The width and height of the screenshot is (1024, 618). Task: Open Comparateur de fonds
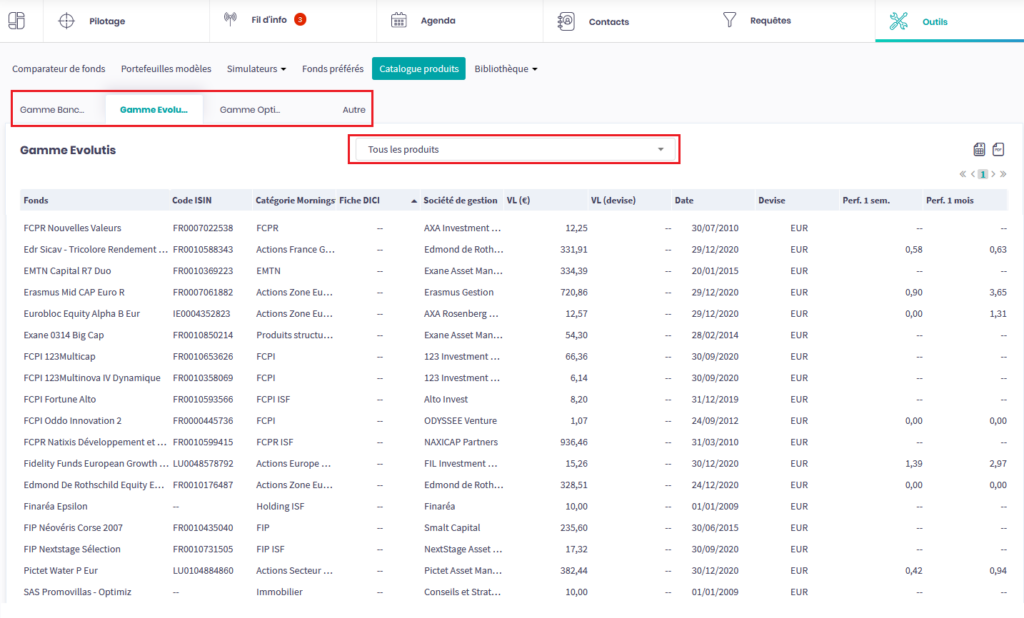58,69
